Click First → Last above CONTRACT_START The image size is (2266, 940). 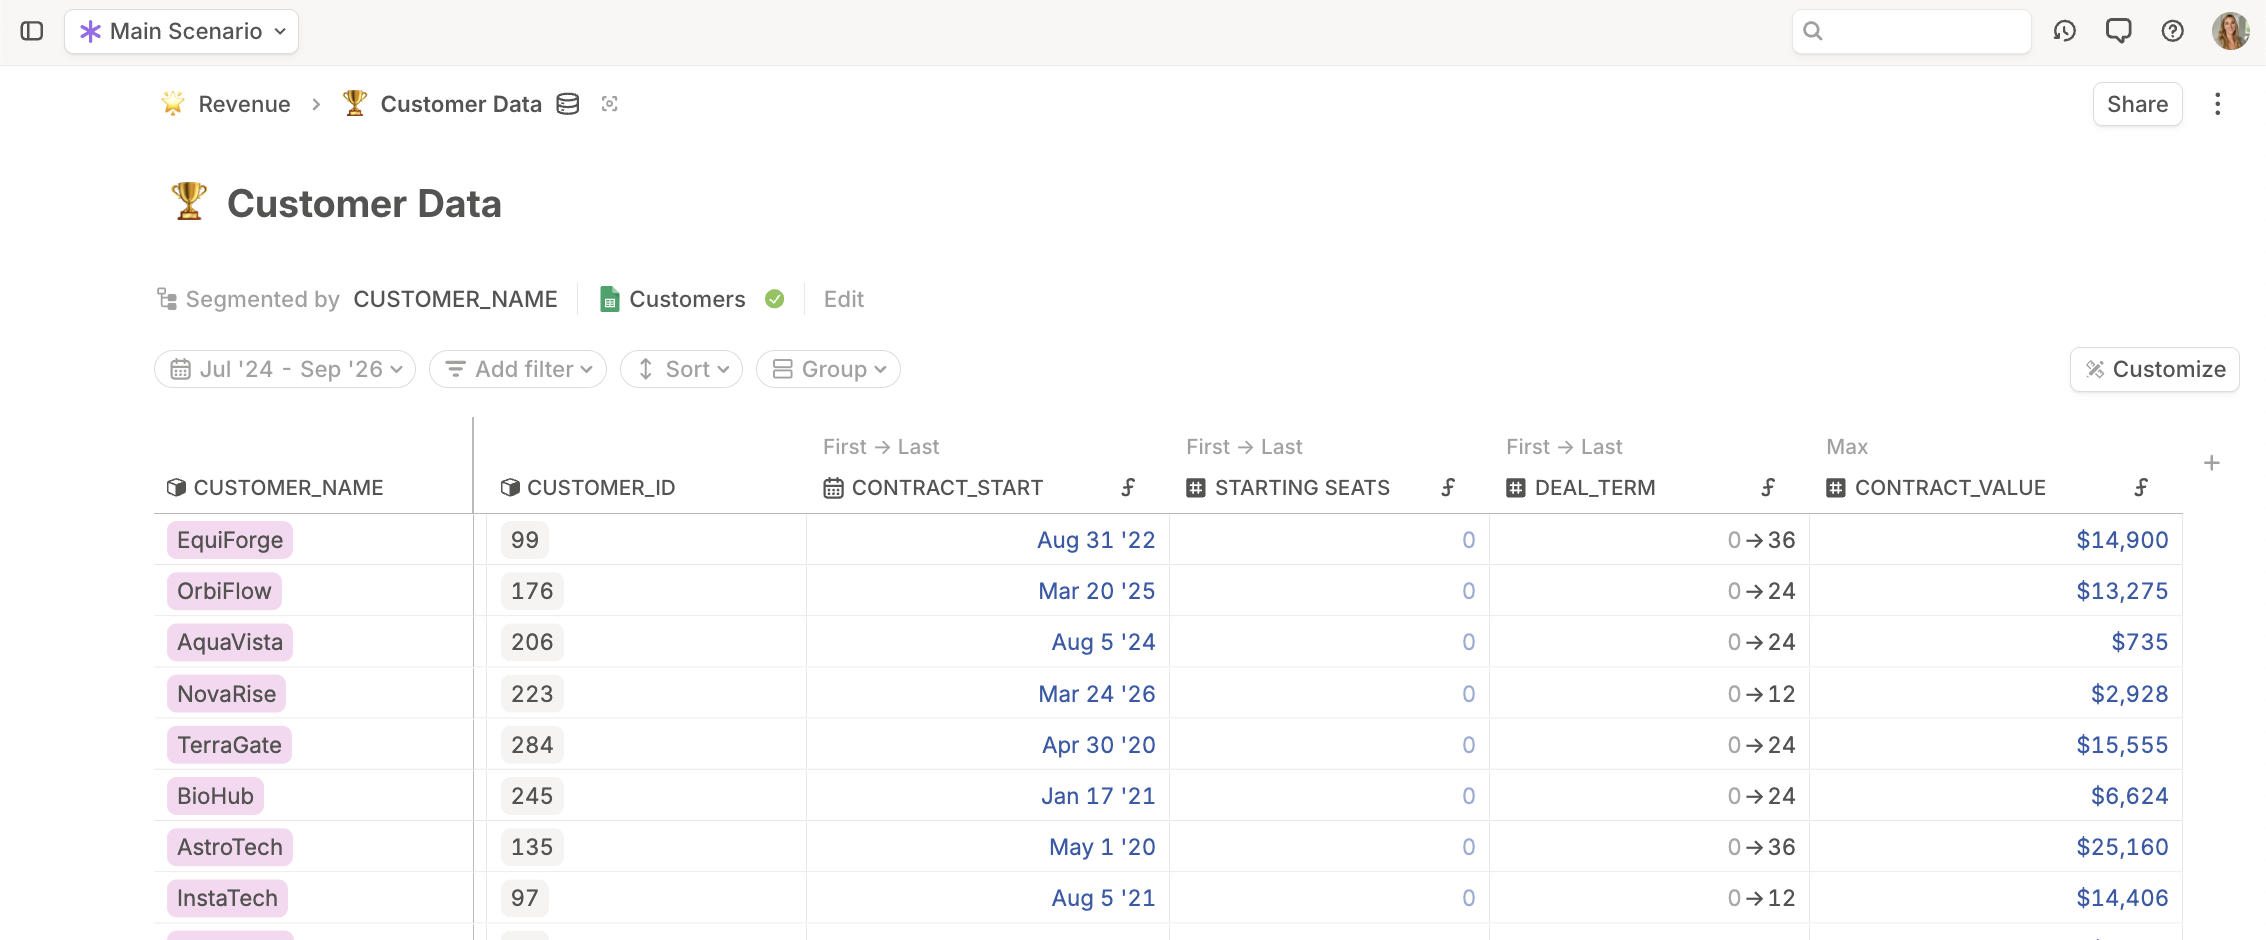tap(881, 447)
